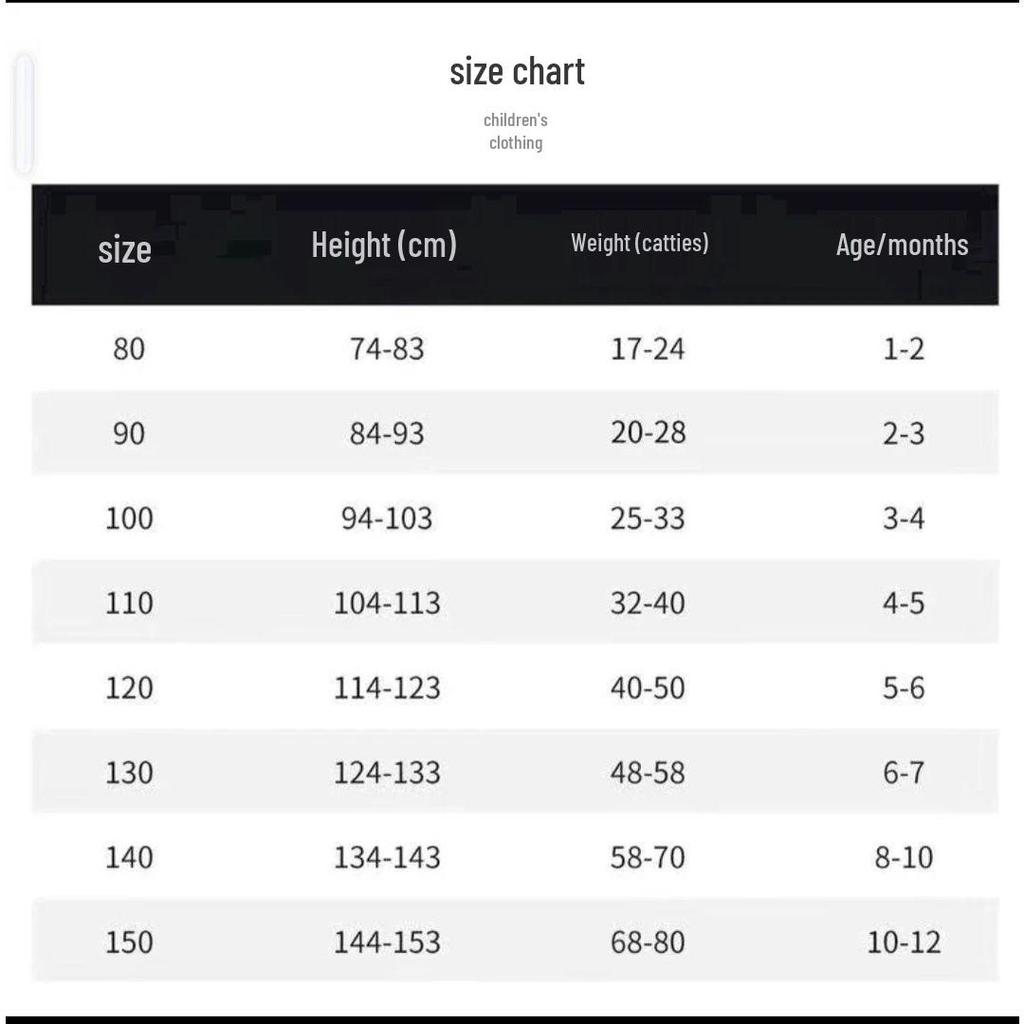Click the white vertical scroll handle
The image size is (1024, 1024).
tap(24, 114)
